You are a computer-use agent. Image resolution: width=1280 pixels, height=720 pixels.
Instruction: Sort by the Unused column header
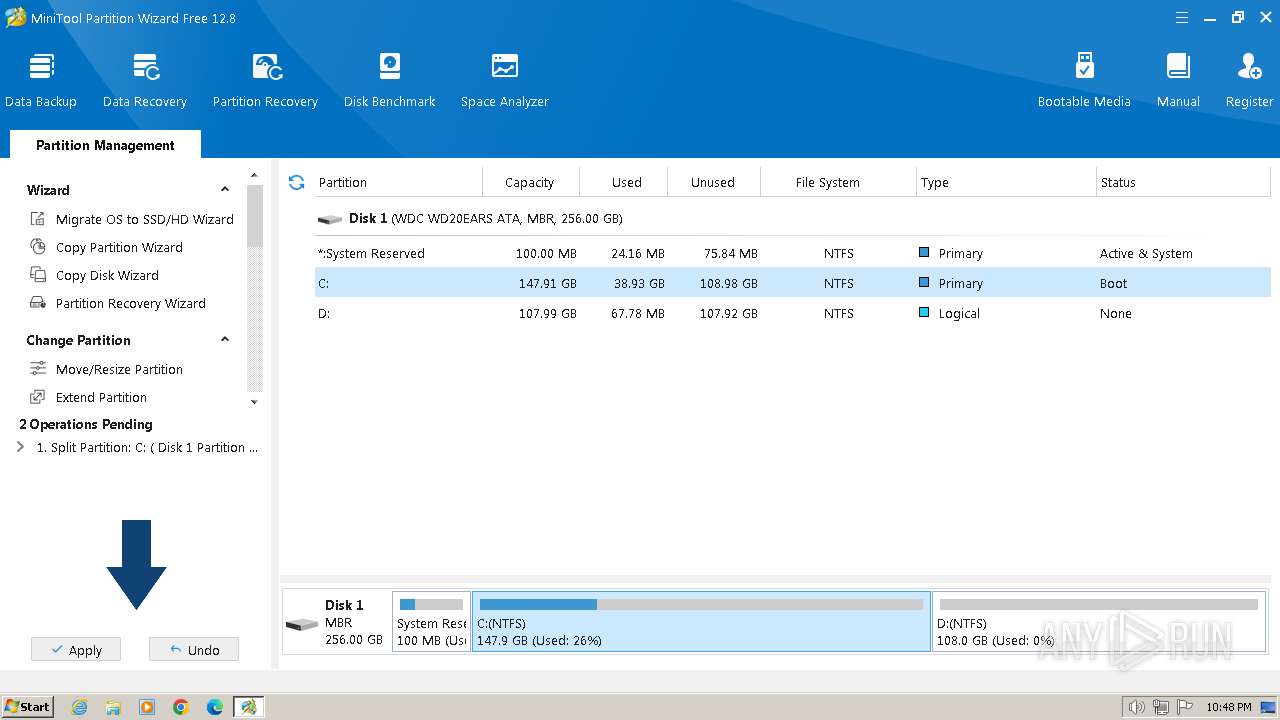[714, 182]
